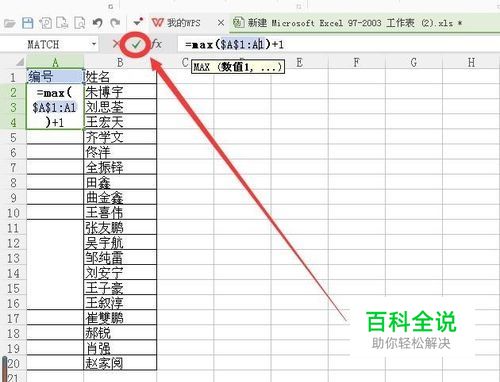The width and height of the screenshot is (500, 382).
Task: Click the undo arrow icon
Action: (97, 23)
